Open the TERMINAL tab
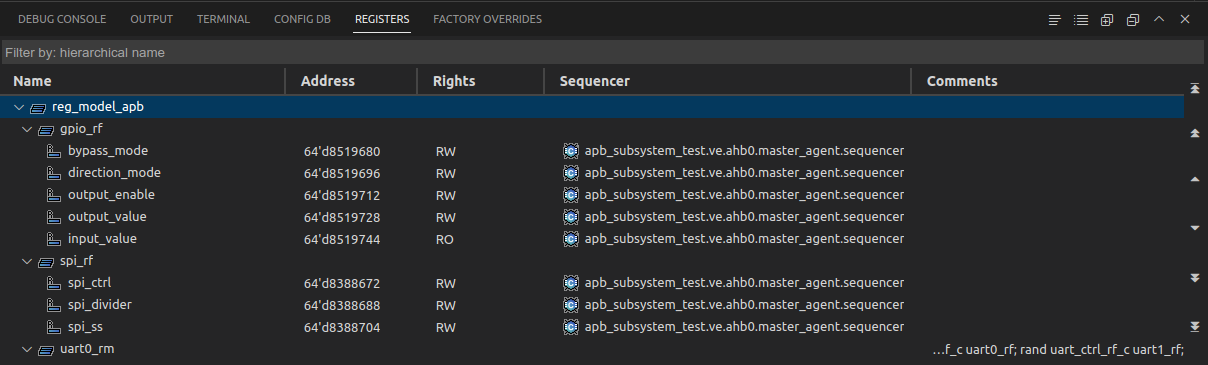 224,19
